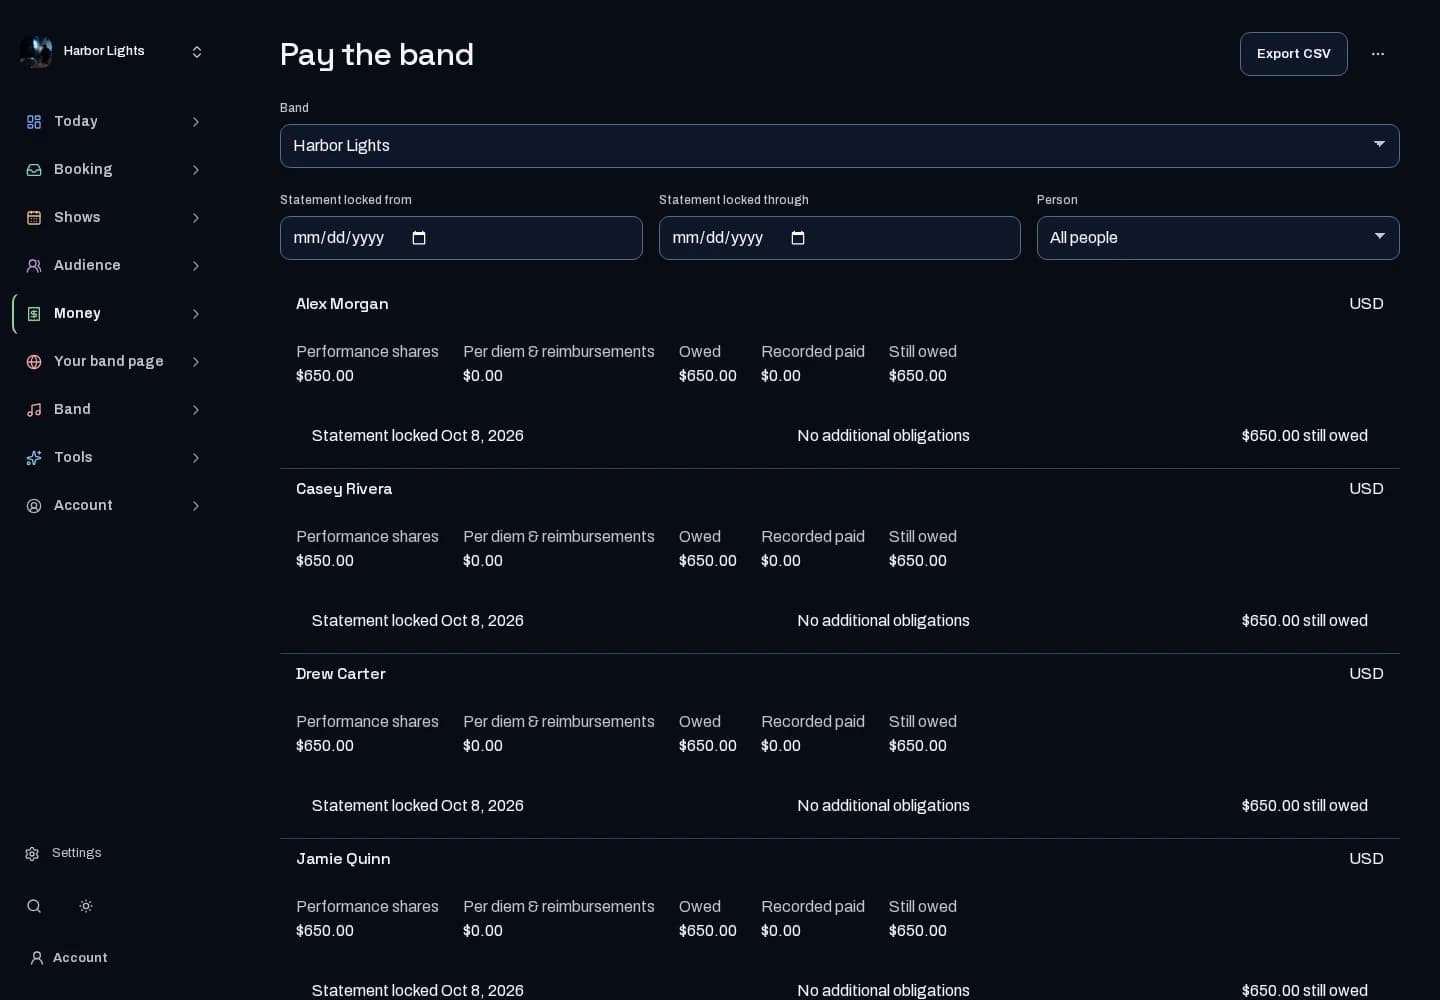Click the search magnifier icon
The height and width of the screenshot is (1000, 1440).
tap(34, 906)
